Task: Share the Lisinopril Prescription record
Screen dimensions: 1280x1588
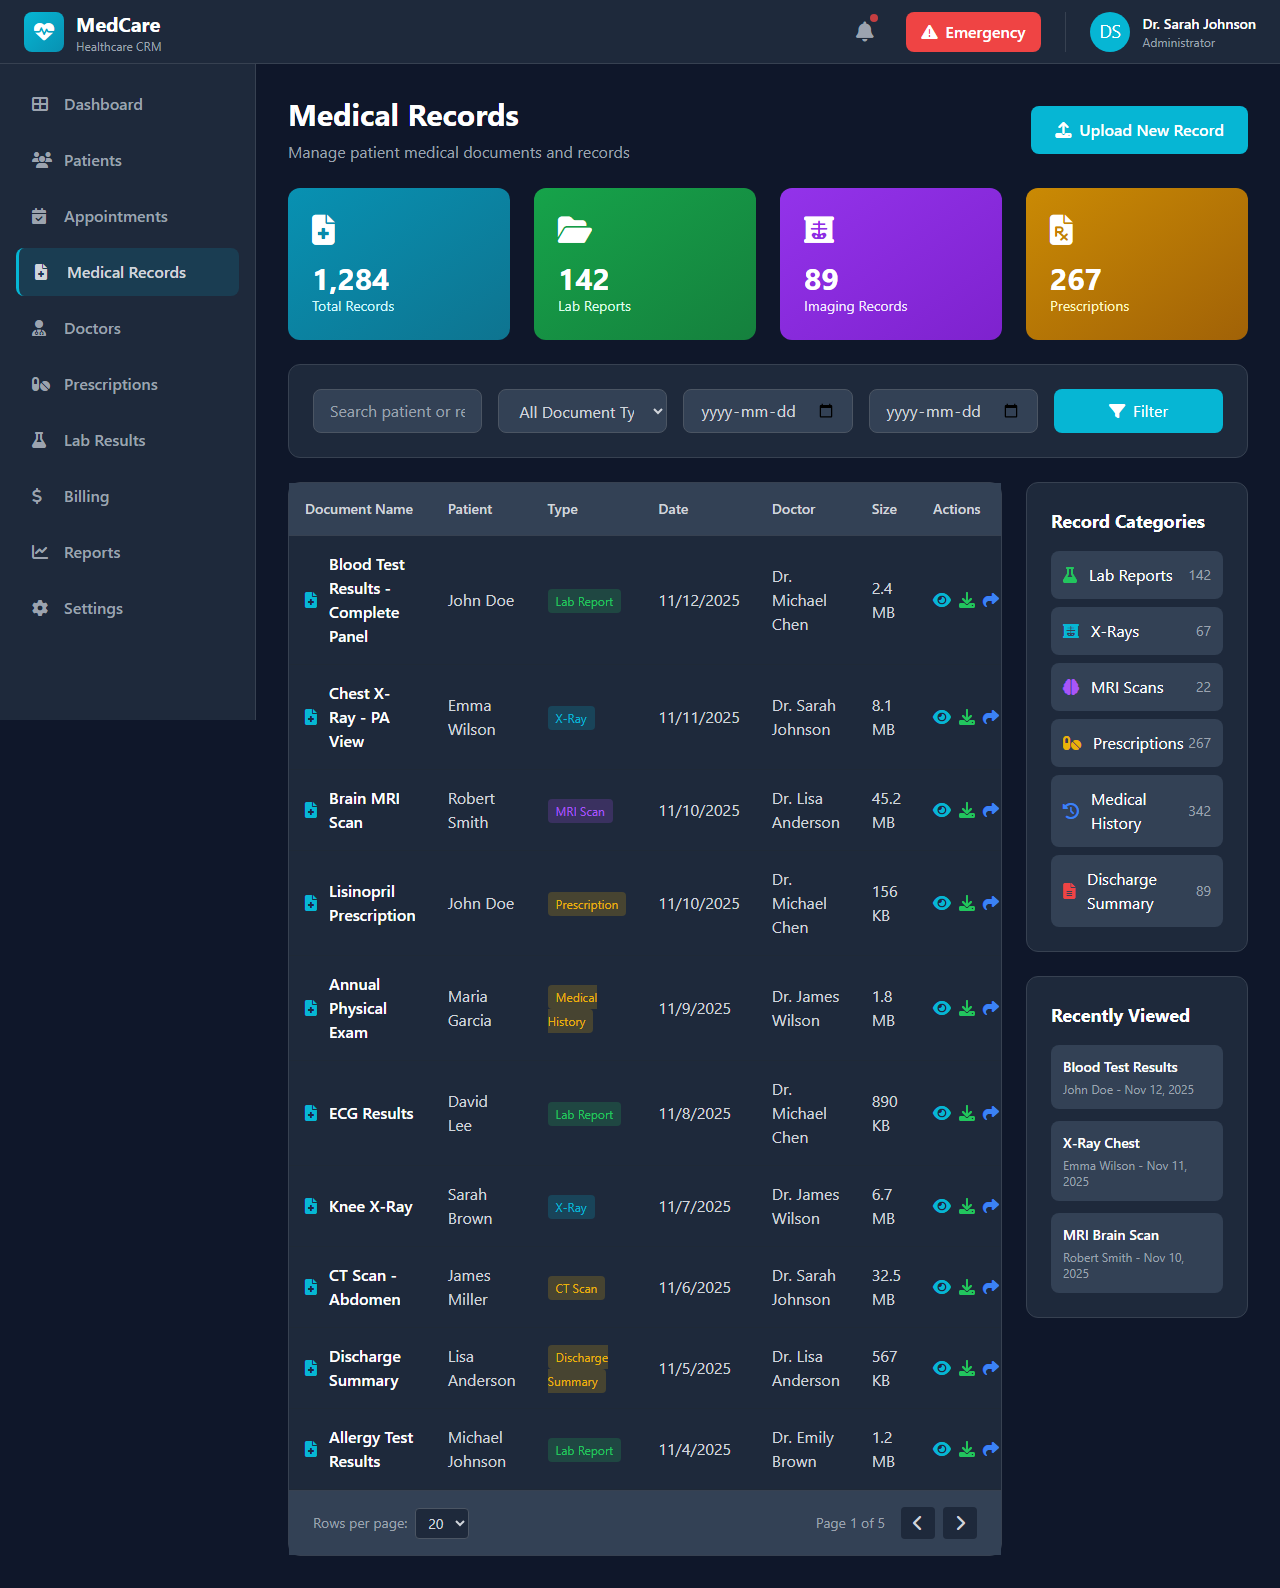Action: [x=991, y=903]
